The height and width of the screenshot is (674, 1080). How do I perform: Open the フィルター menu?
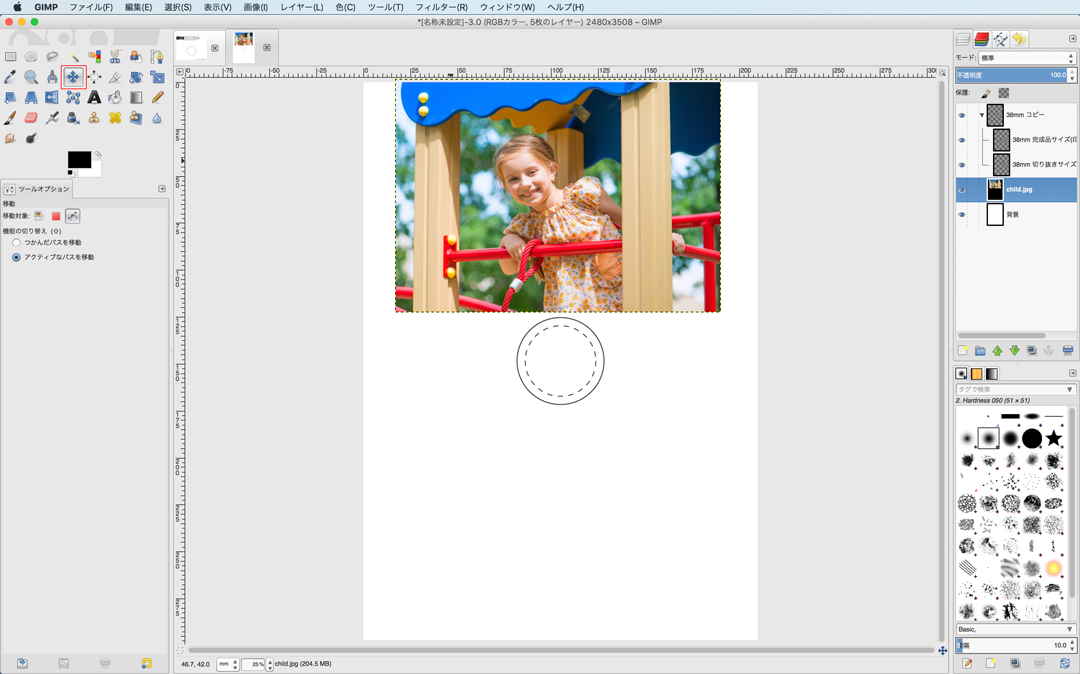click(441, 7)
